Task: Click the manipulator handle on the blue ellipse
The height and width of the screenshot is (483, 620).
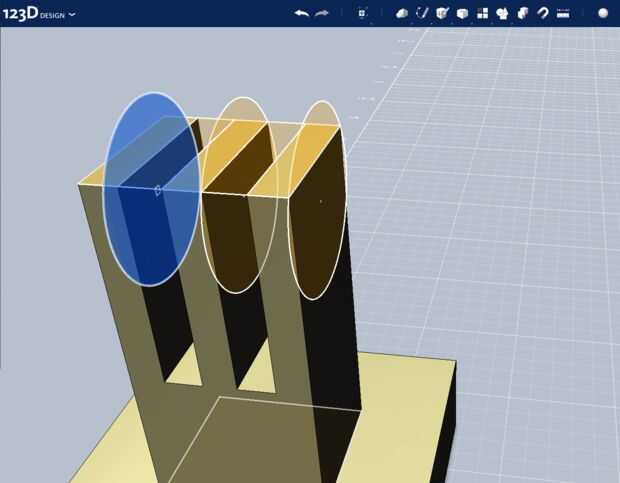Action: (157, 191)
